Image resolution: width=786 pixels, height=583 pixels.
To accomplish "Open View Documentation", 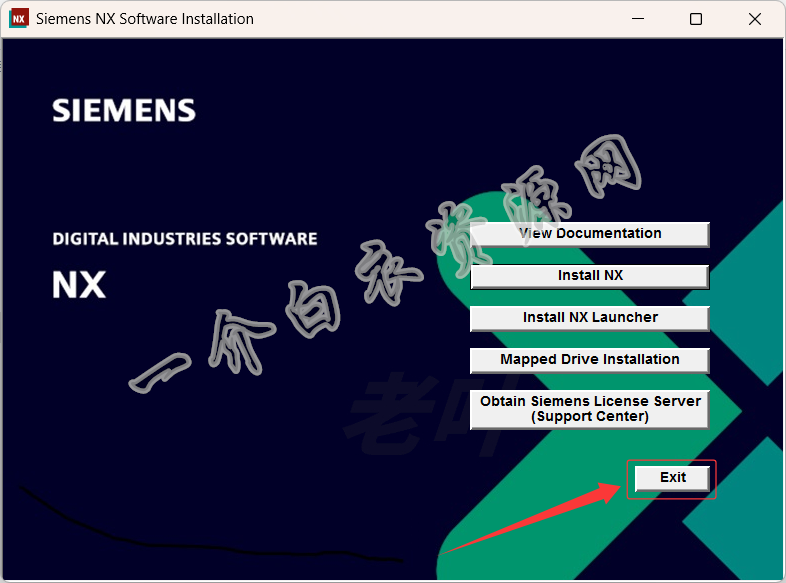I will tap(590, 234).
